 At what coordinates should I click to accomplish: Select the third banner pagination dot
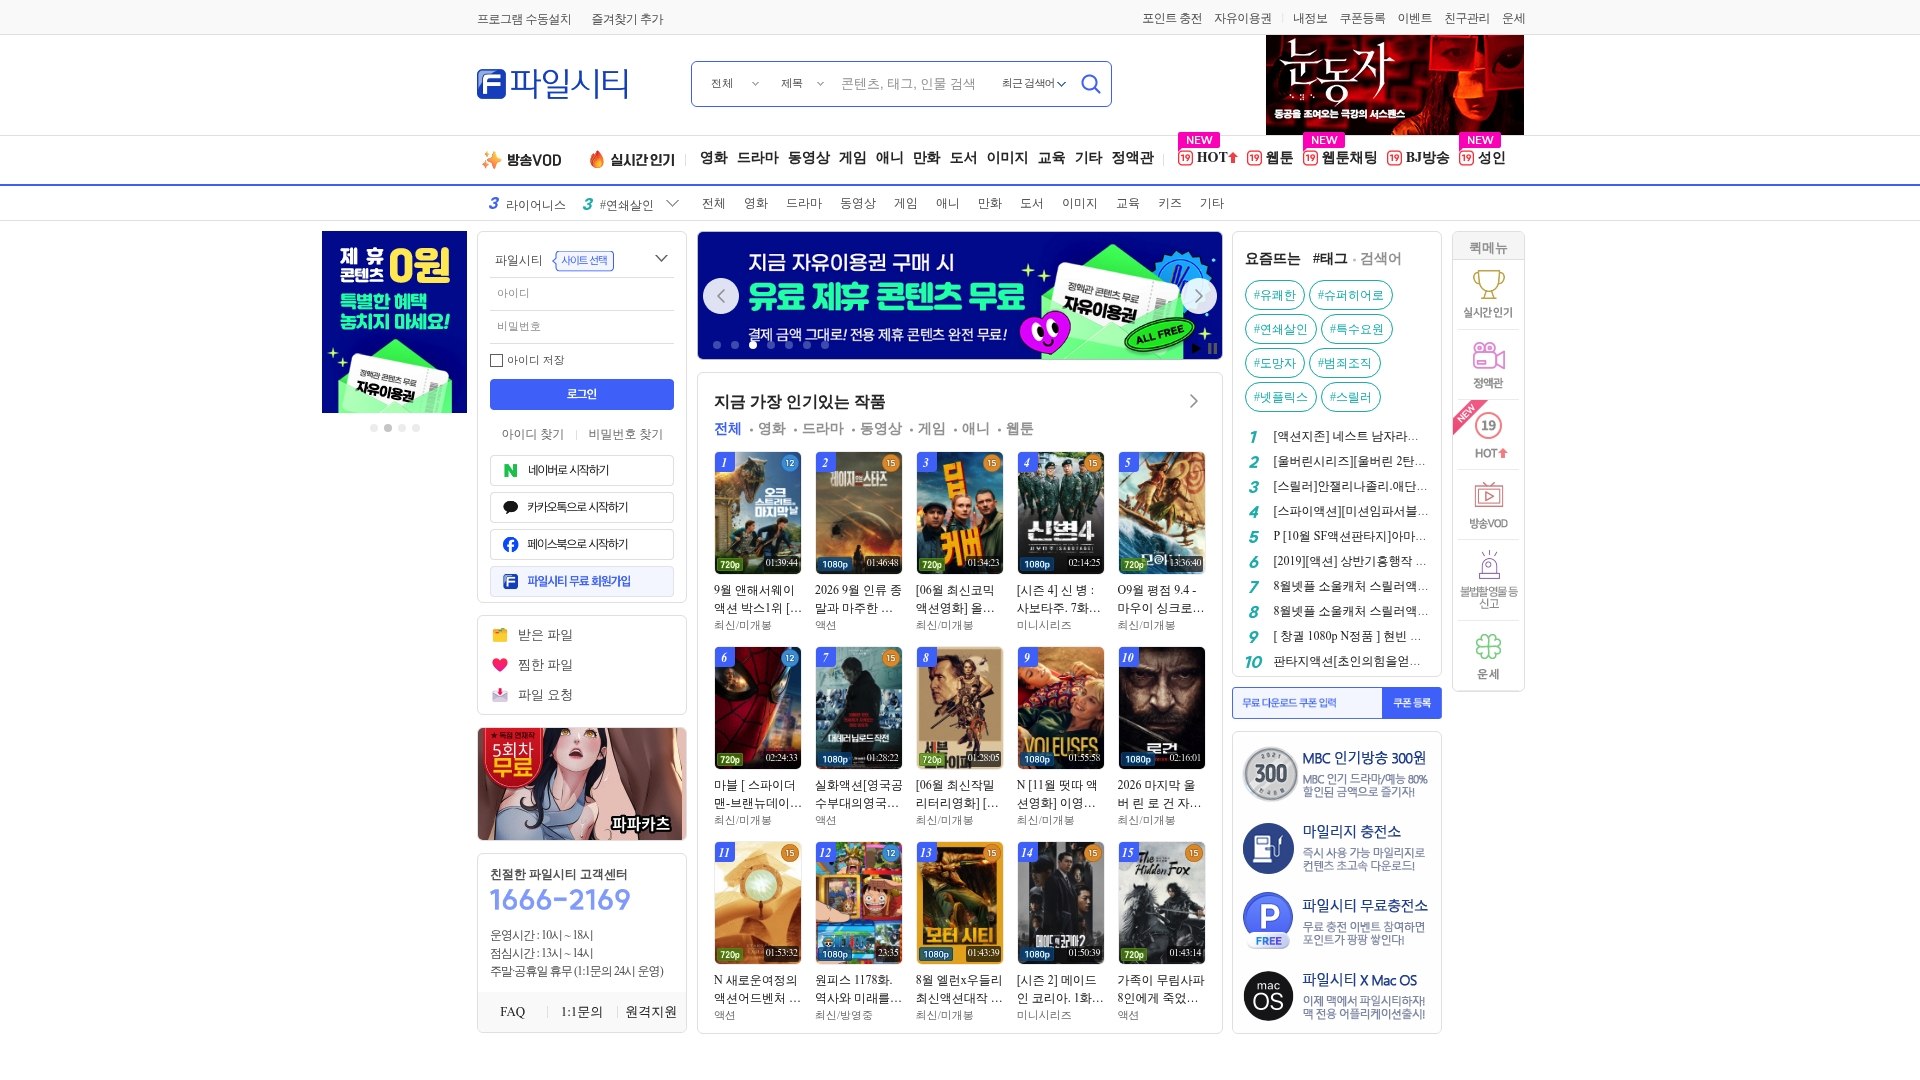tap(753, 345)
